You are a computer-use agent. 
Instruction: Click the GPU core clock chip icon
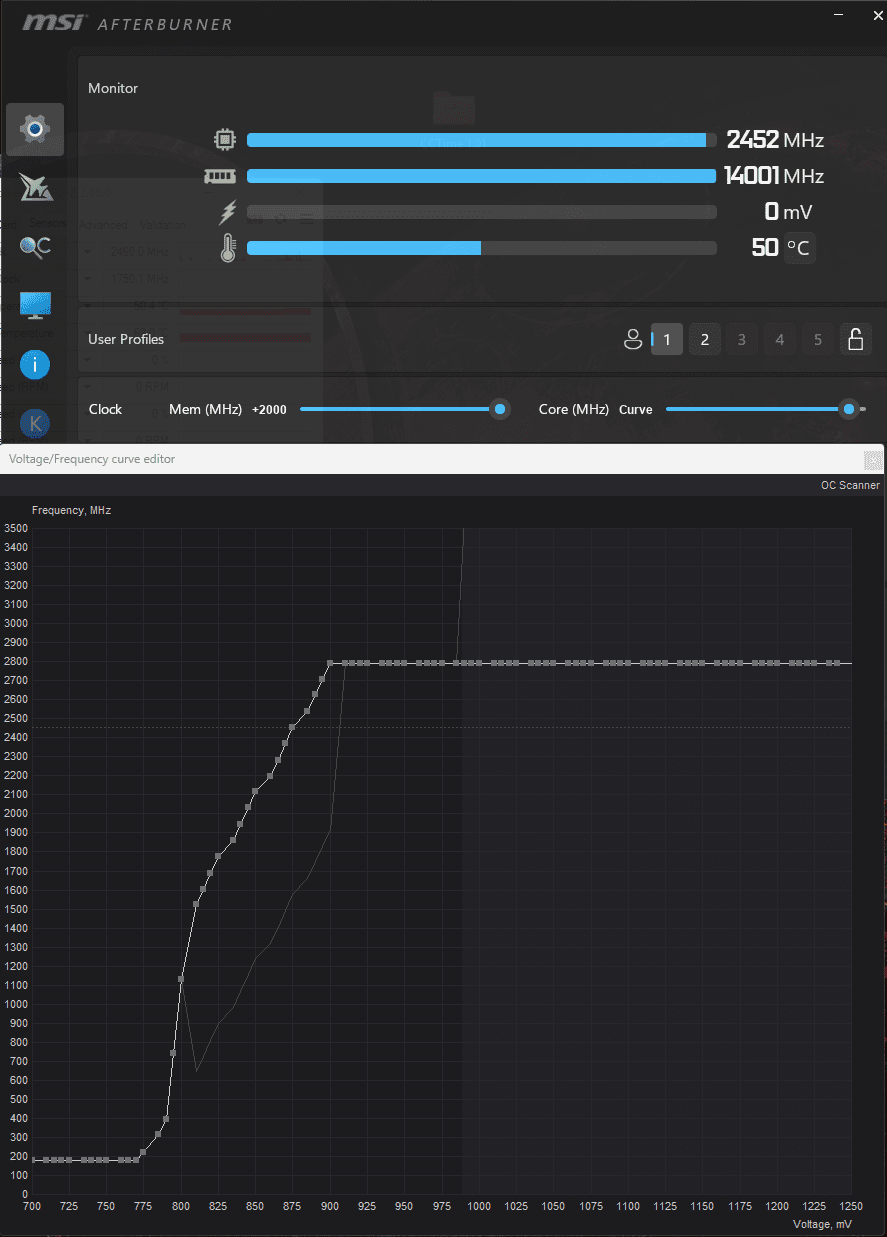coord(227,139)
